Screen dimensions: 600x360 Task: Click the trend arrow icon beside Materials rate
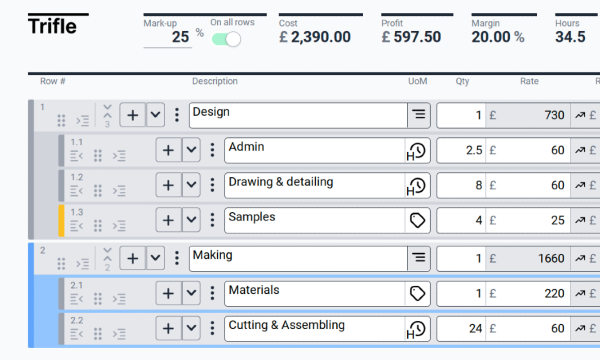[x=580, y=294]
